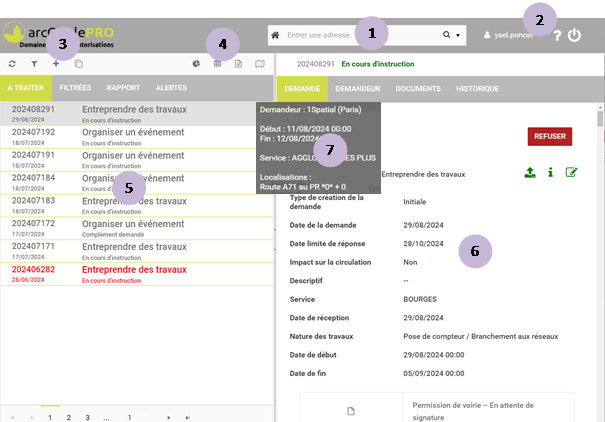Screen dimensions: 605x422
Task: Click the refresh list icon
Action: pos(11,63)
